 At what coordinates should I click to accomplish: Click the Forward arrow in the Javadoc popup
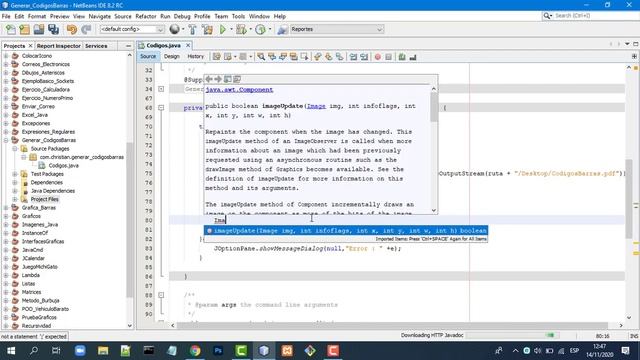point(218,79)
